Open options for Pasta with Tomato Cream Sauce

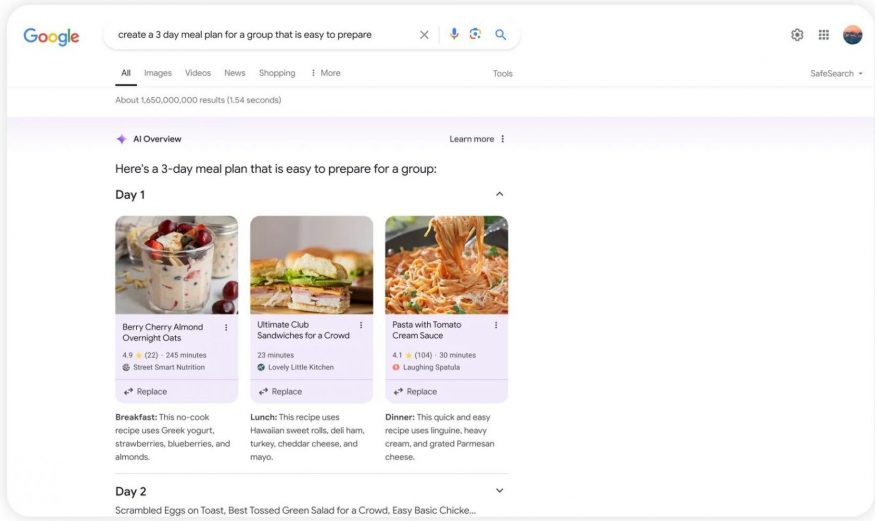click(x=496, y=325)
